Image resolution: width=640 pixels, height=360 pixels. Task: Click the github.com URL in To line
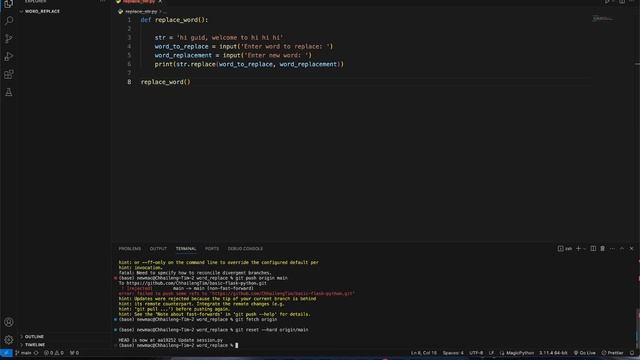pyautogui.click(x=196, y=283)
